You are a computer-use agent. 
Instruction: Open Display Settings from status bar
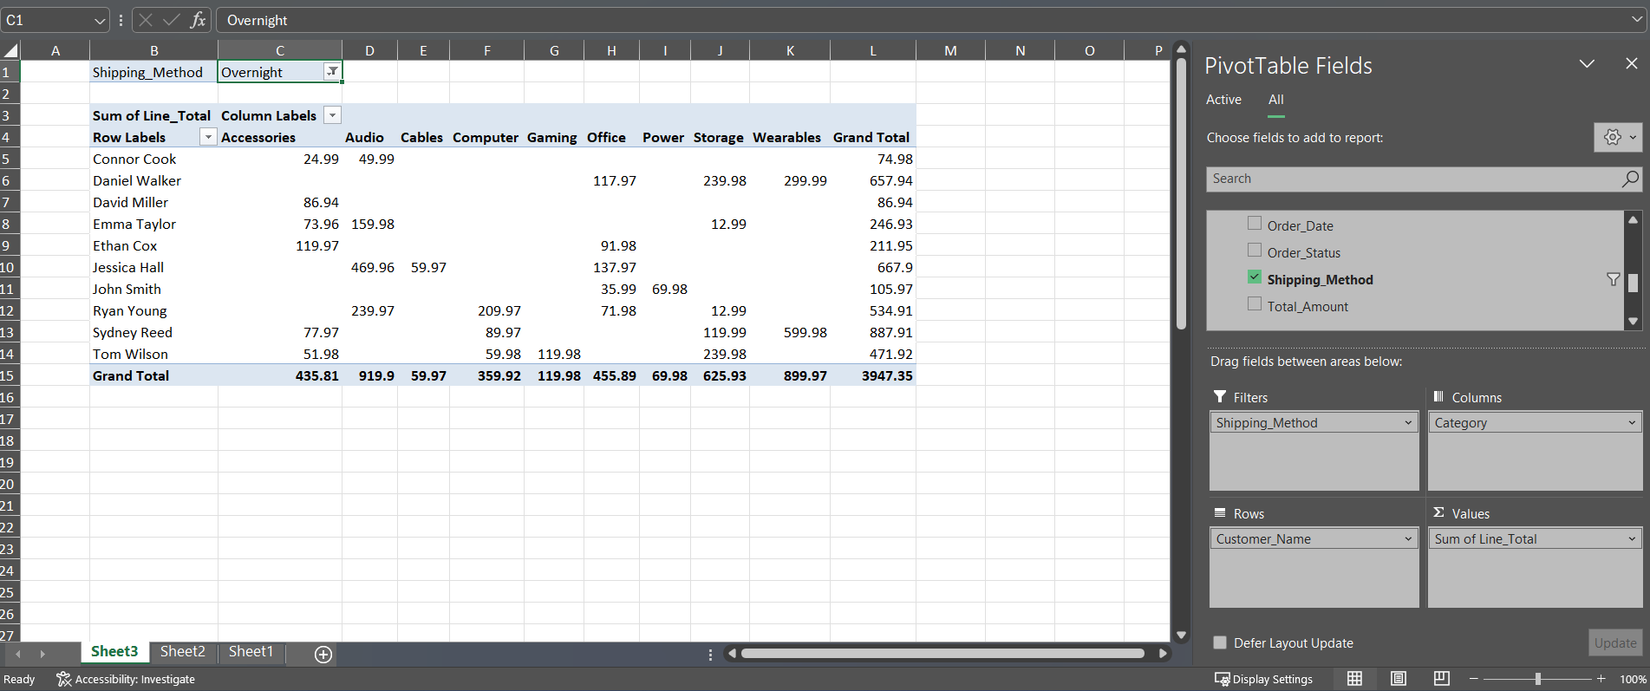(1263, 679)
